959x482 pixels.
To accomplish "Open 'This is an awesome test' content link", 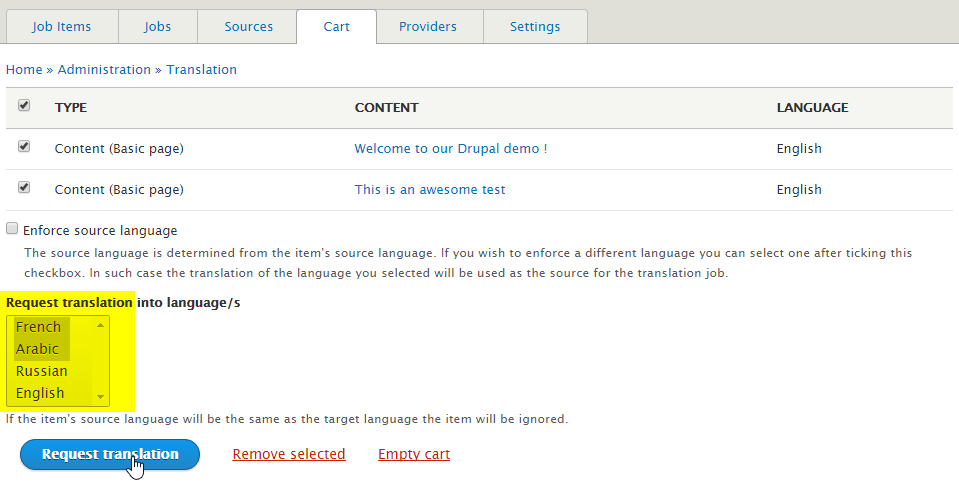I will click(429, 190).
